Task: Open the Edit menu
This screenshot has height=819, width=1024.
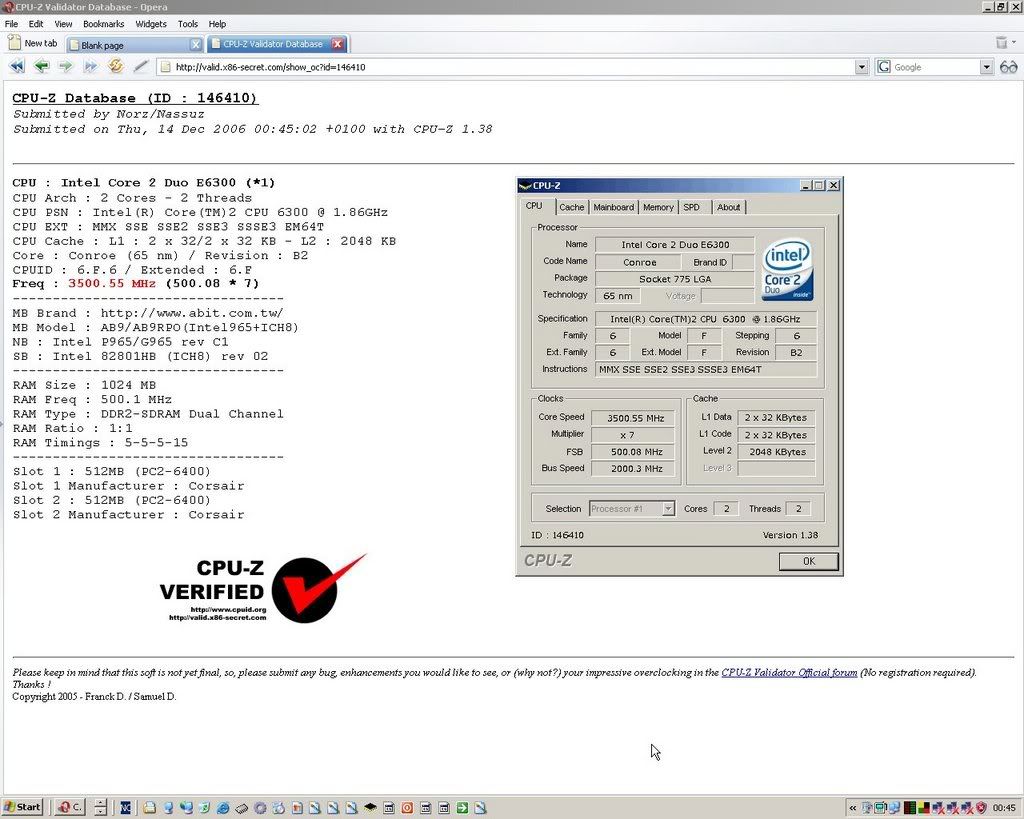Action: tap(36, 24)
